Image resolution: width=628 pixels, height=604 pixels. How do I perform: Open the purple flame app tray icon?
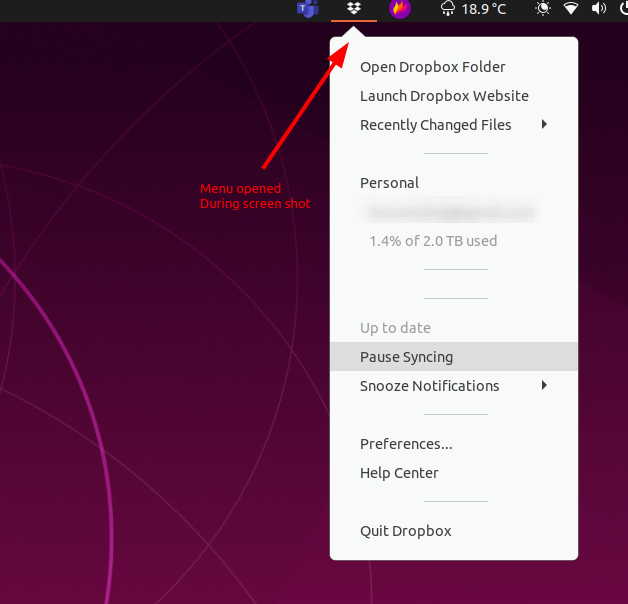[400, 9]
